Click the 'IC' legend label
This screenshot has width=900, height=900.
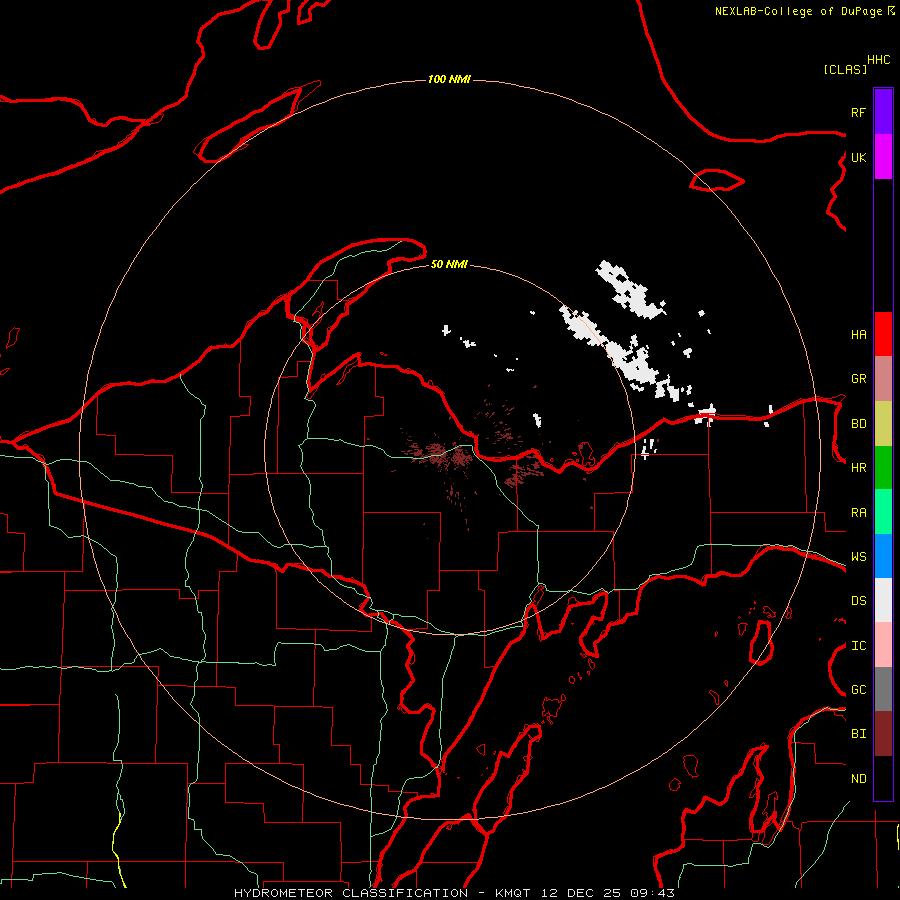tap(858, 646)
